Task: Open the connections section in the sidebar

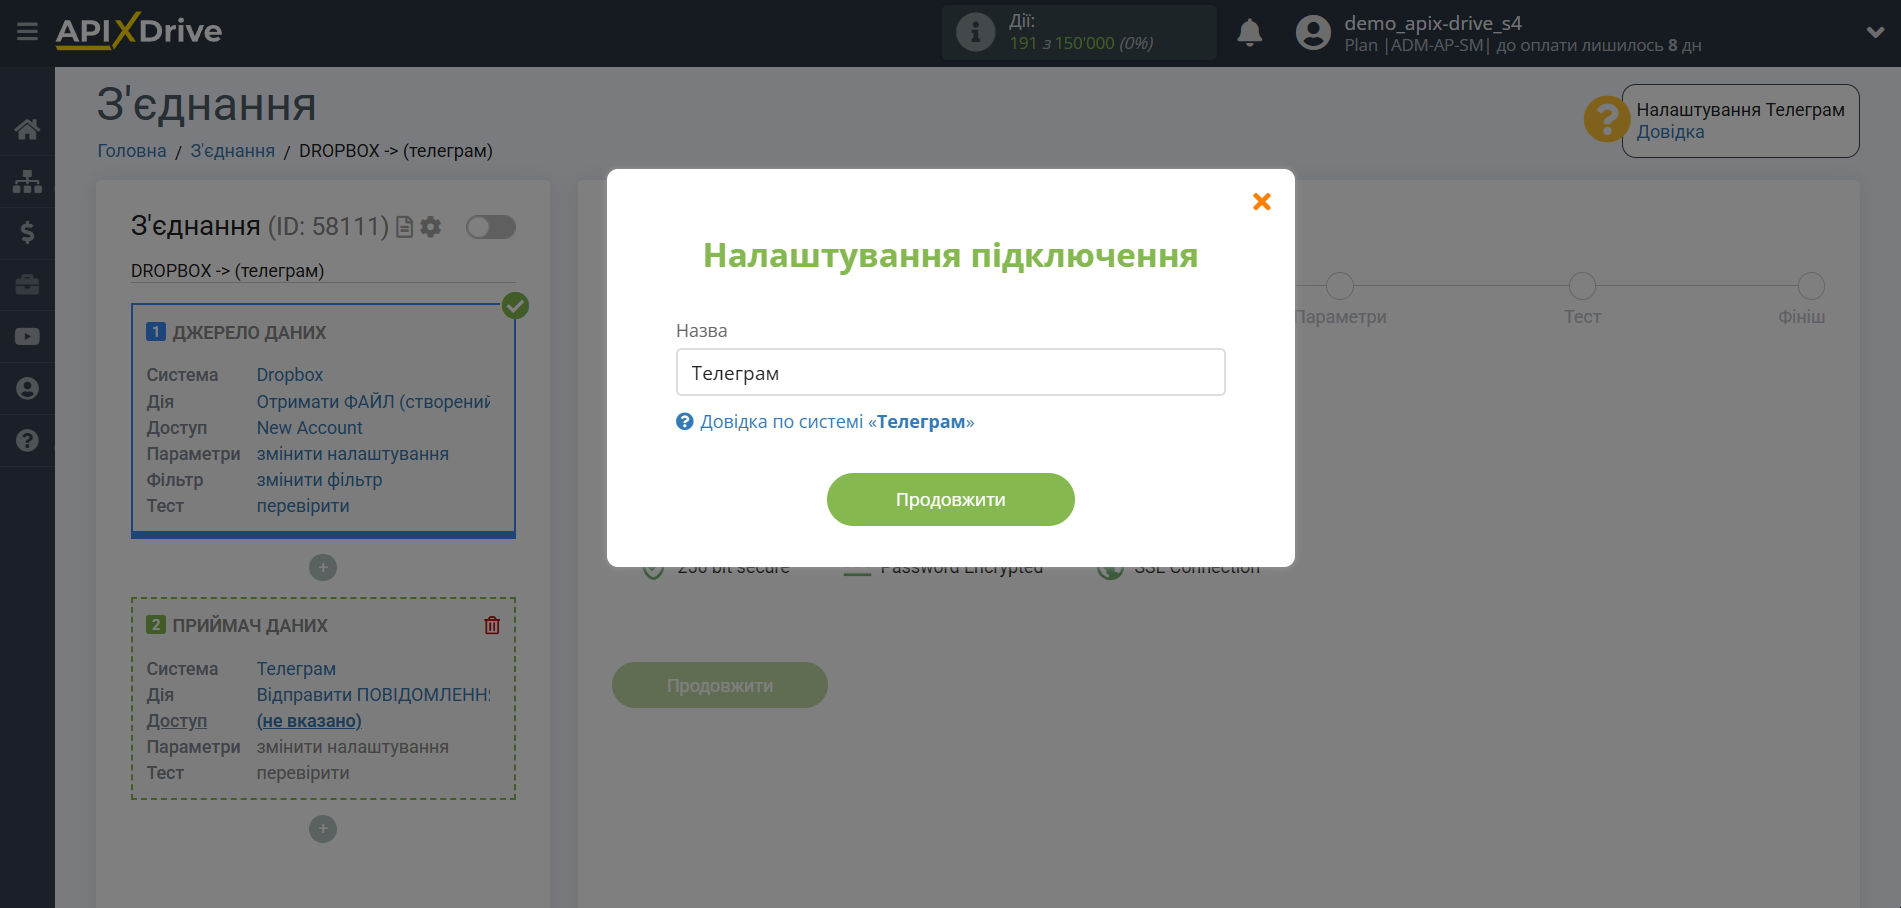Action: click(x=27, y=181)
